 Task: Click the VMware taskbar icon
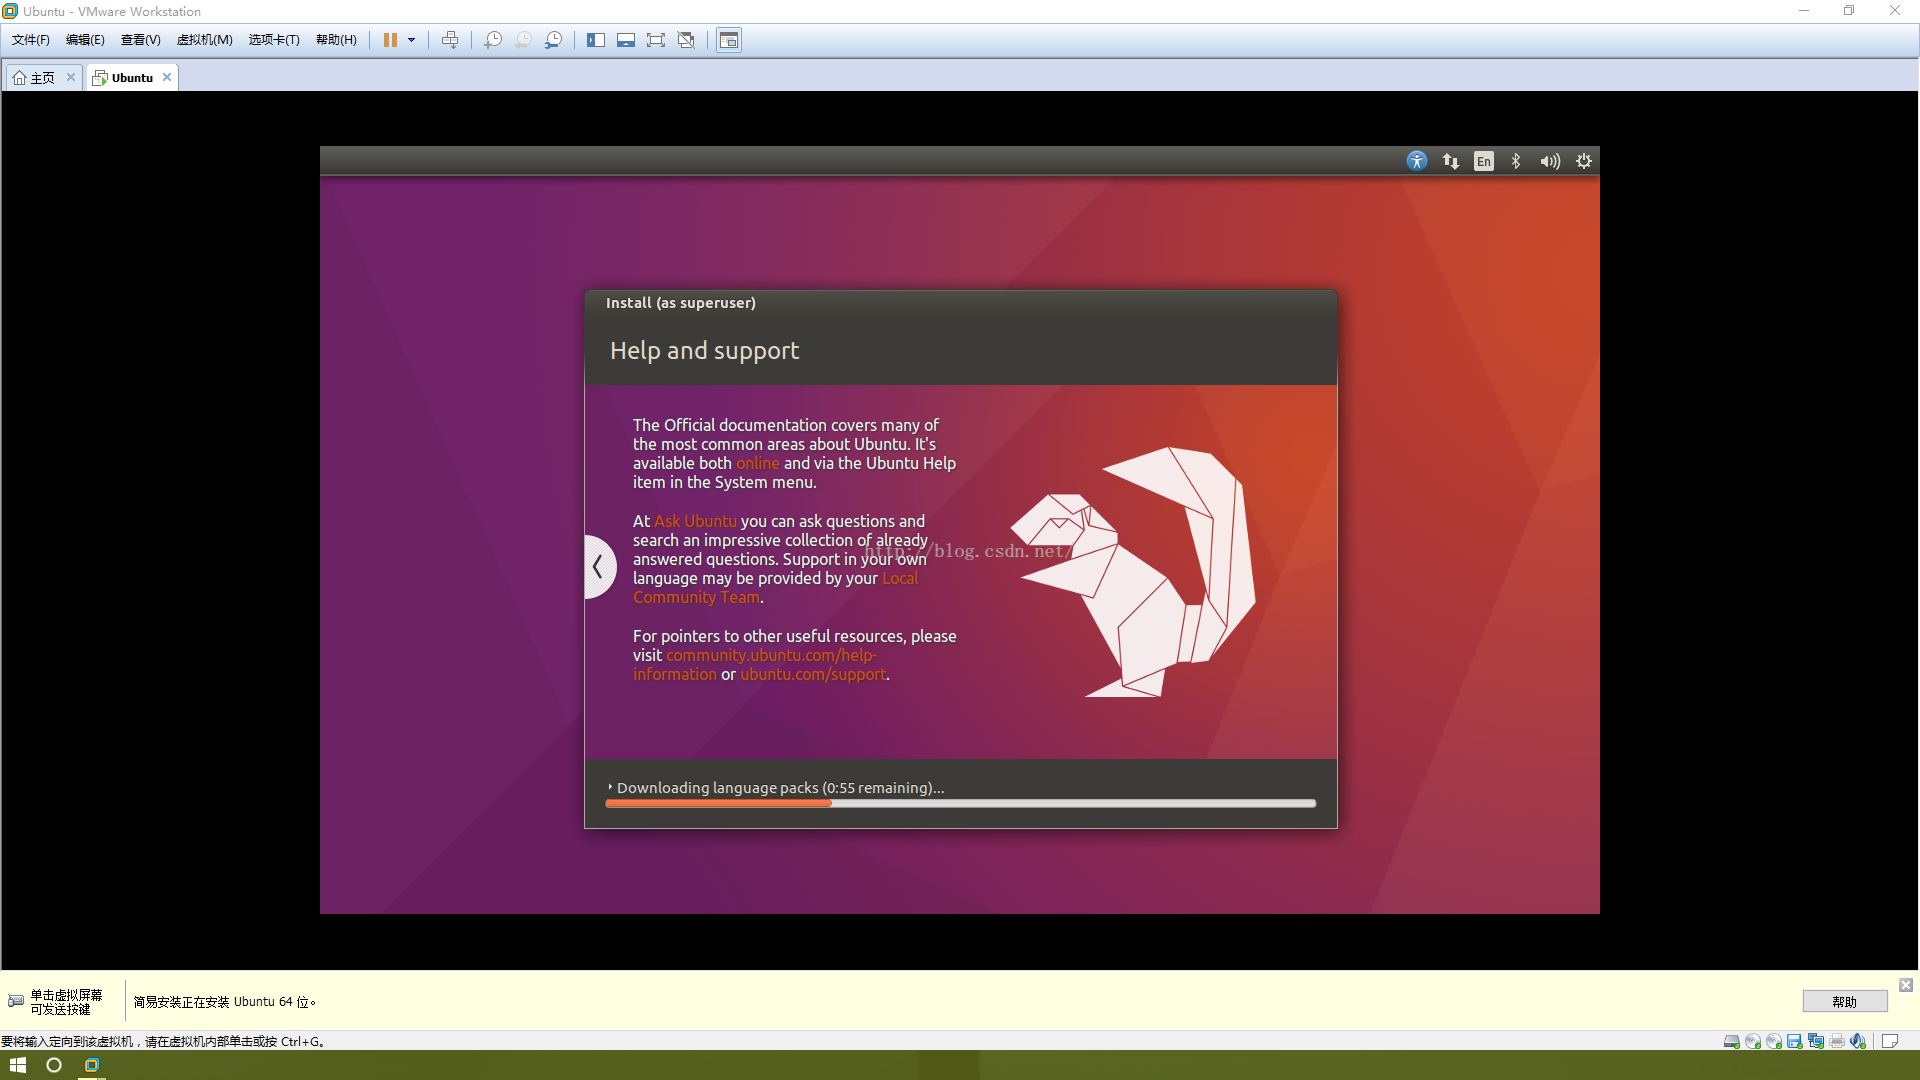click(x=92, y=1065)
